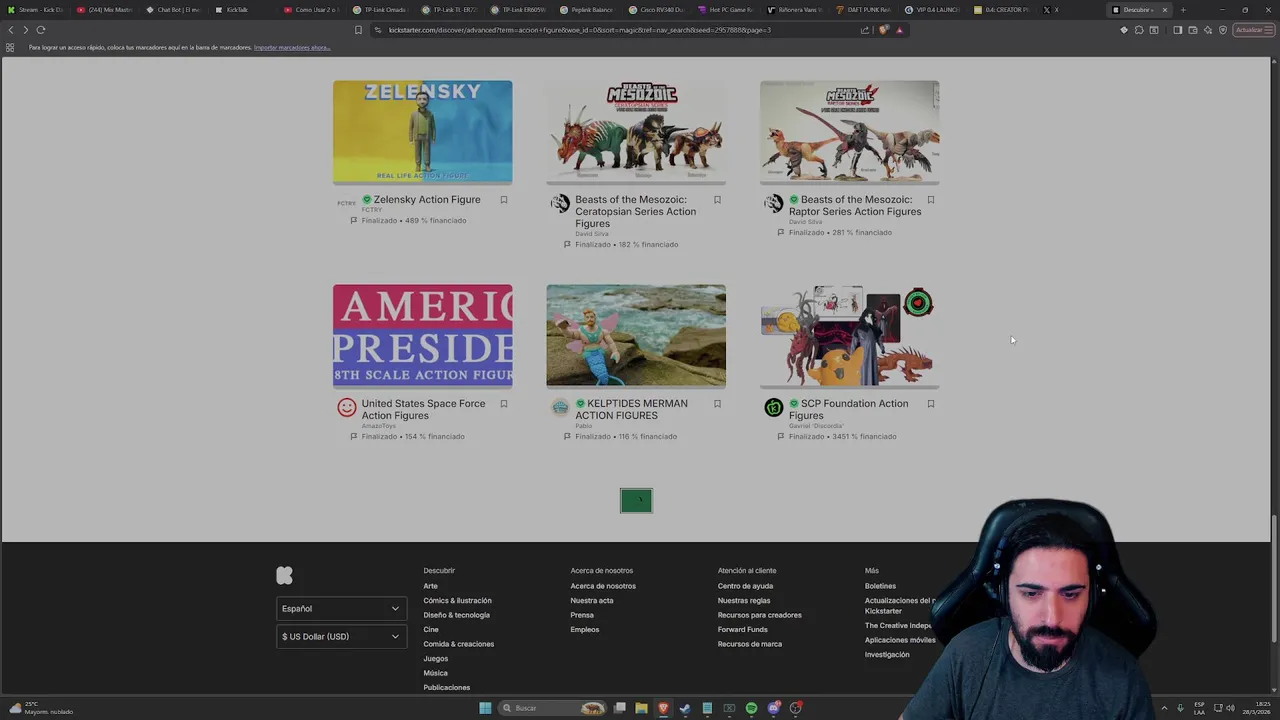Switch to KickTalk tab
Image resolution: width=1280 pixels, height=720 pixels.
(x=241, y=10)
